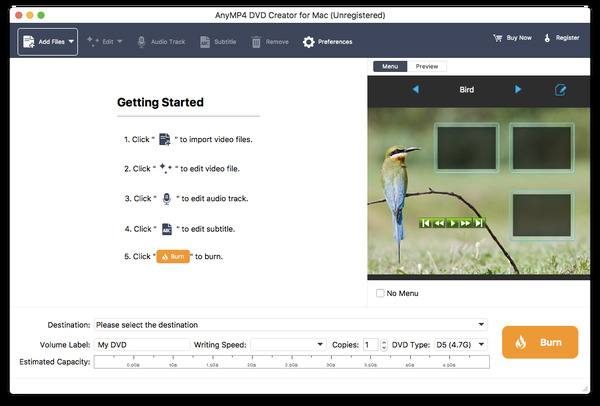This screenshot has width=600, height=406.
Task: Click the Estimated Capacity bar
Action: 292,362
